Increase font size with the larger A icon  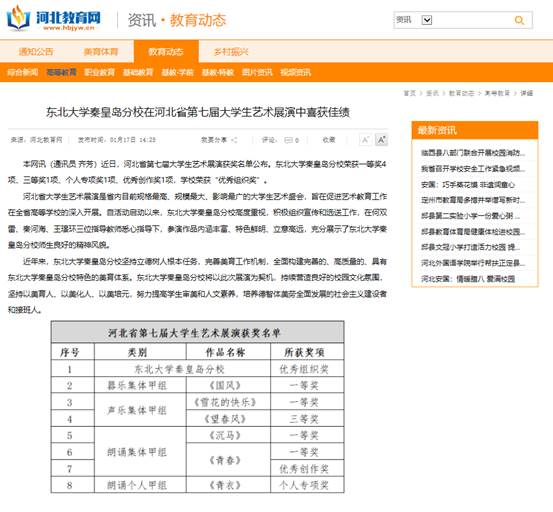click(381, 140)
